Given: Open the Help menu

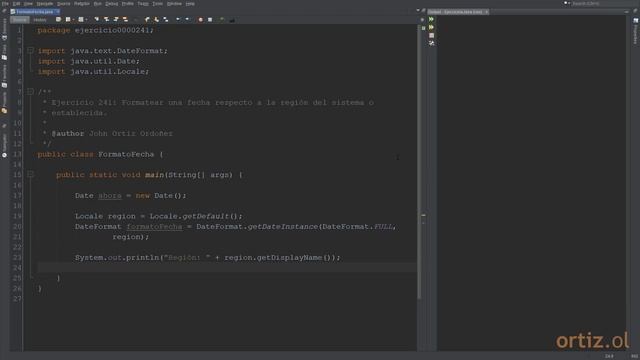Looking at the screenshot, I should coord(190,4).
